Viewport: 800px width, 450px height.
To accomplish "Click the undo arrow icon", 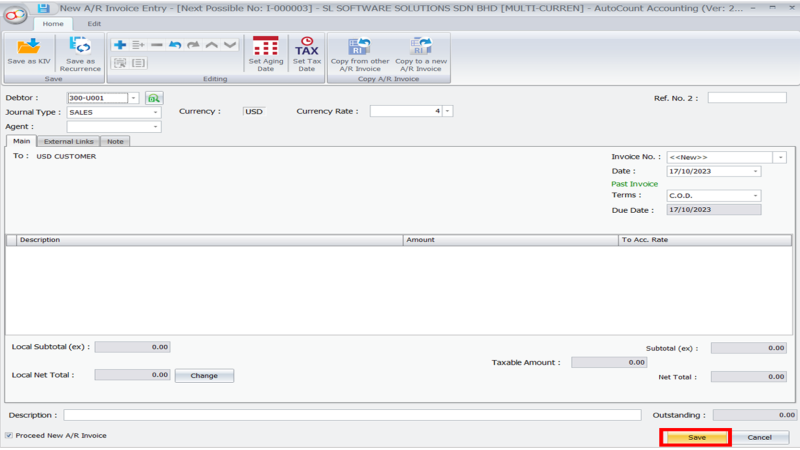I will [175, 45].
